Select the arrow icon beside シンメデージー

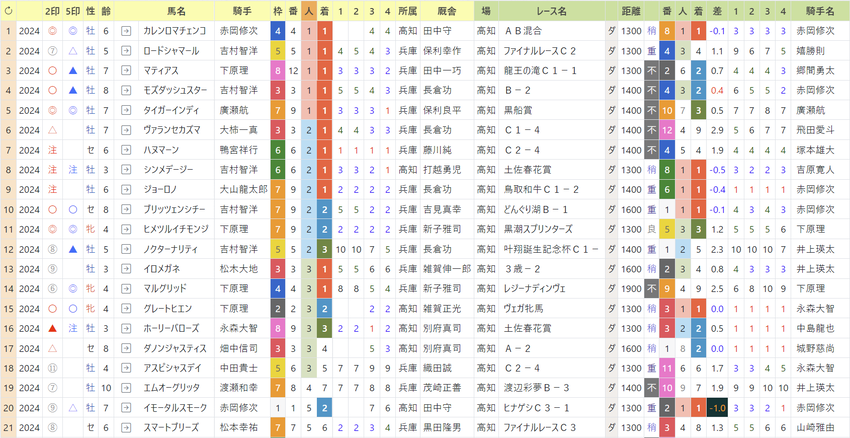(126, 170)
